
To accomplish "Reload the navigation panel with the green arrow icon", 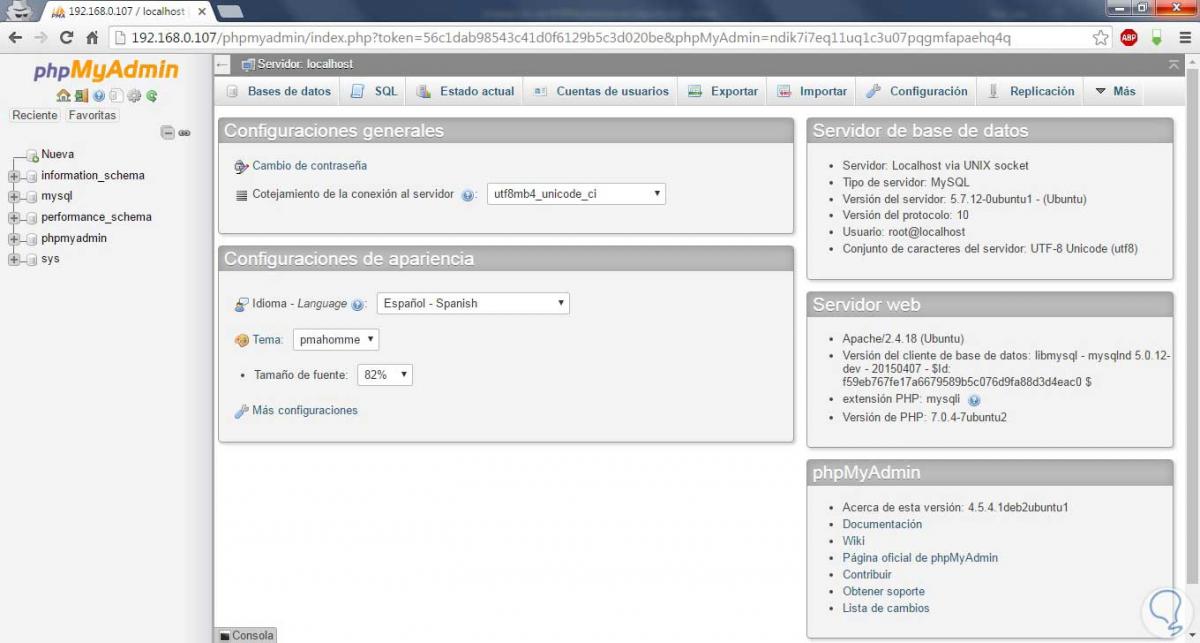I will (x=150, y=96).
